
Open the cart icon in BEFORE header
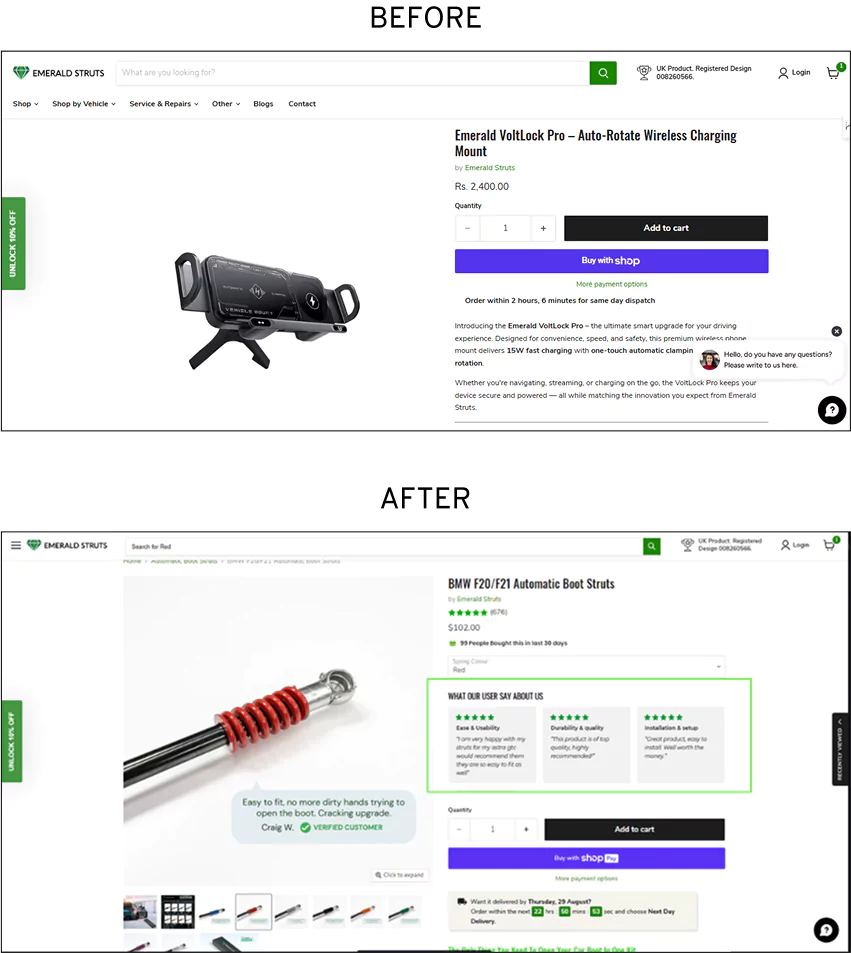[x=834, y=73]
